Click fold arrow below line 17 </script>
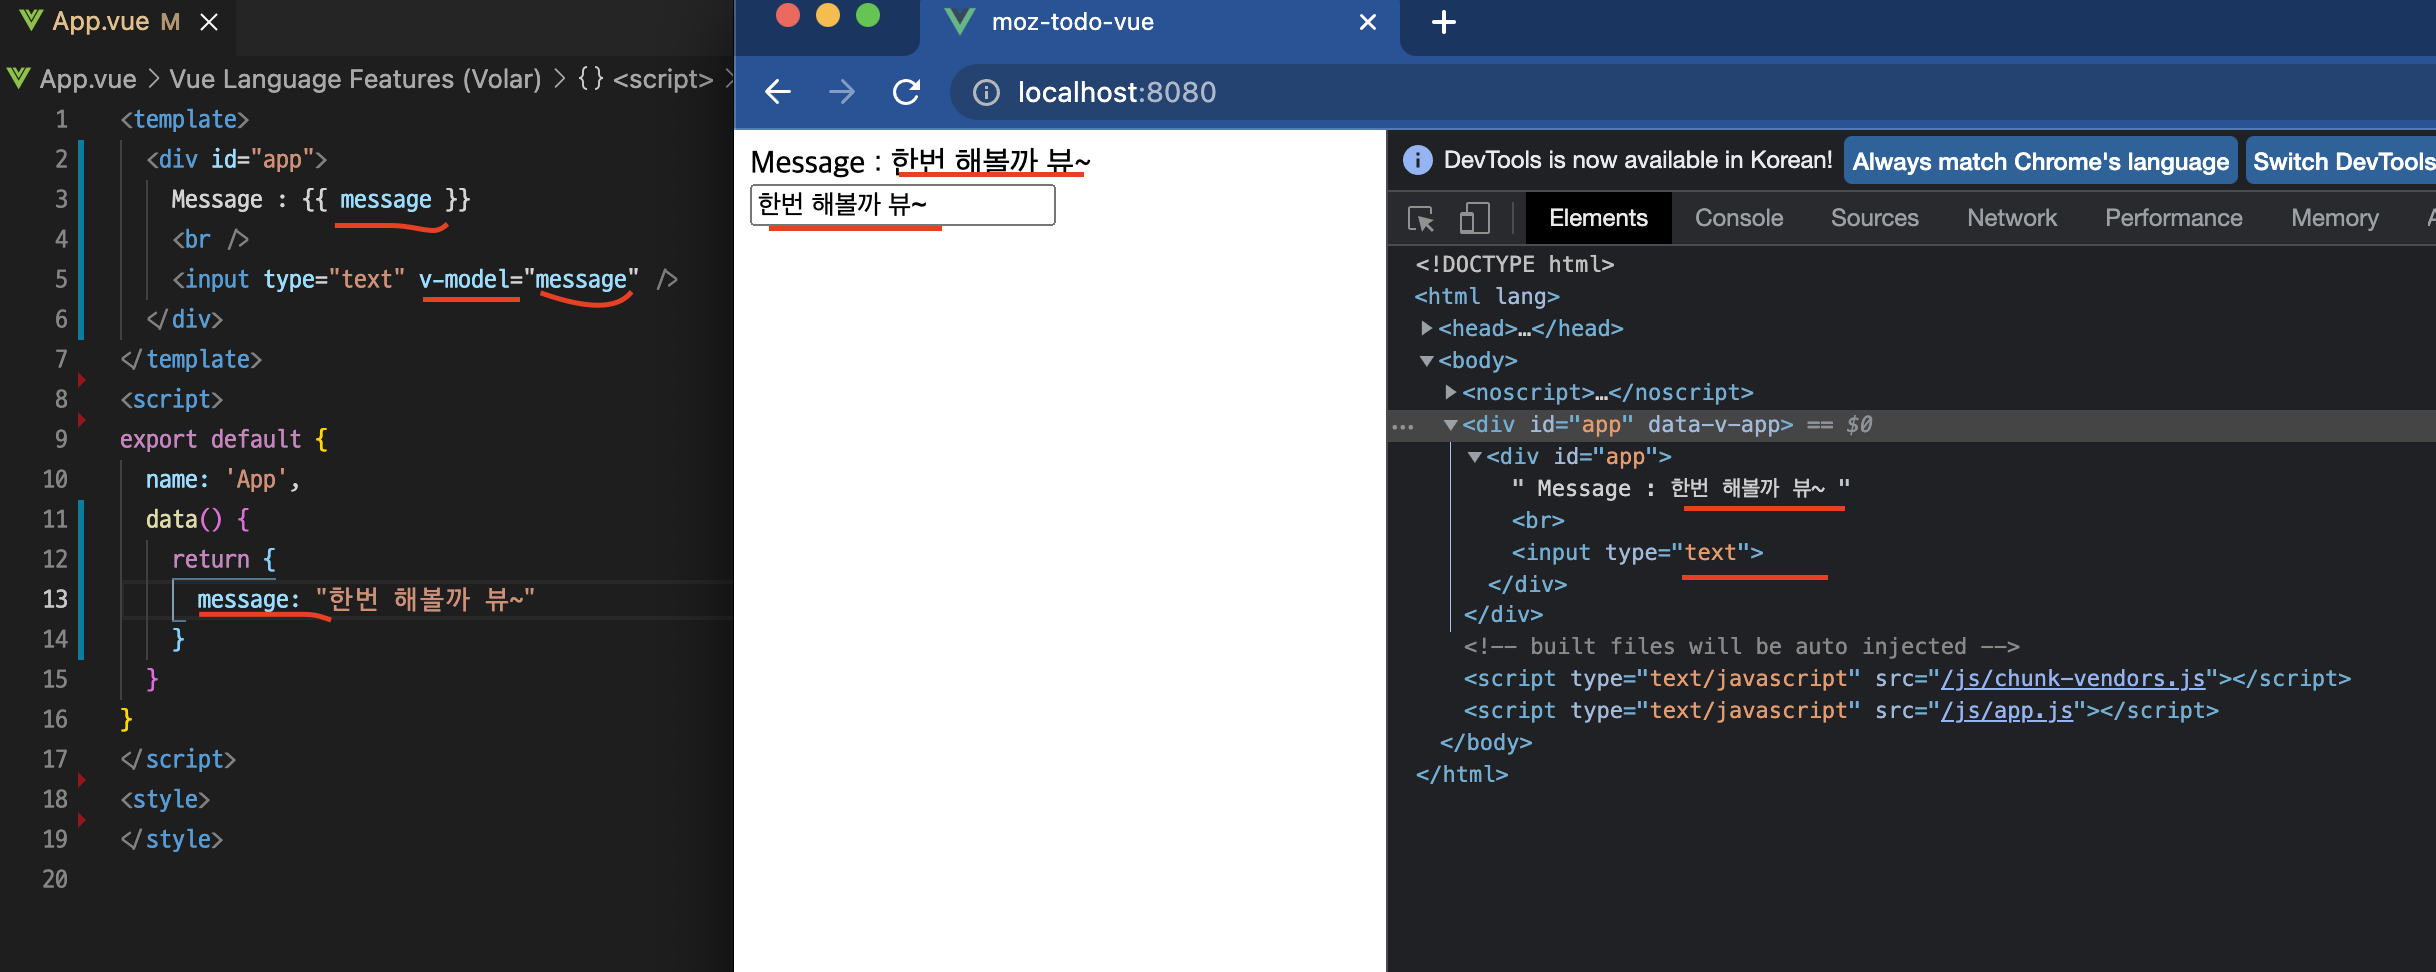 tap(82, 779)
